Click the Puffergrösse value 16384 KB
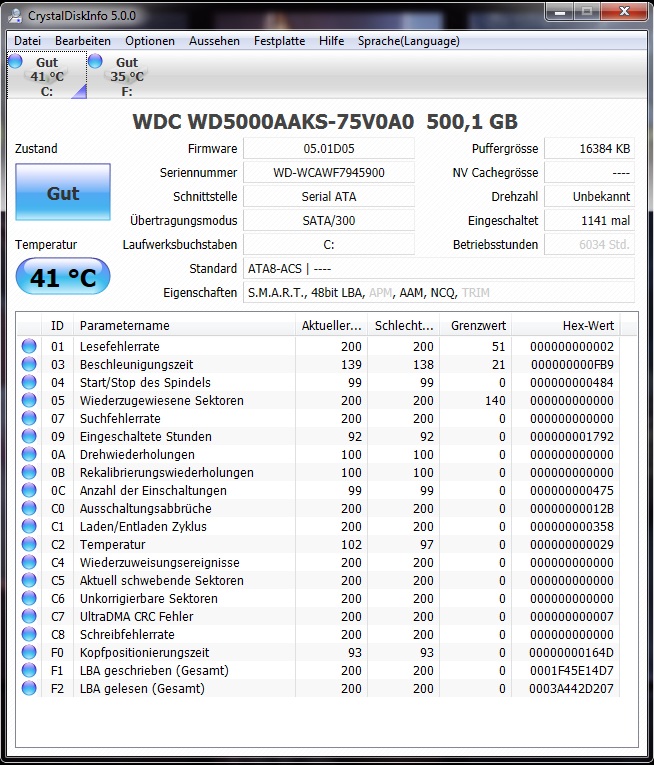 [590, 148]
